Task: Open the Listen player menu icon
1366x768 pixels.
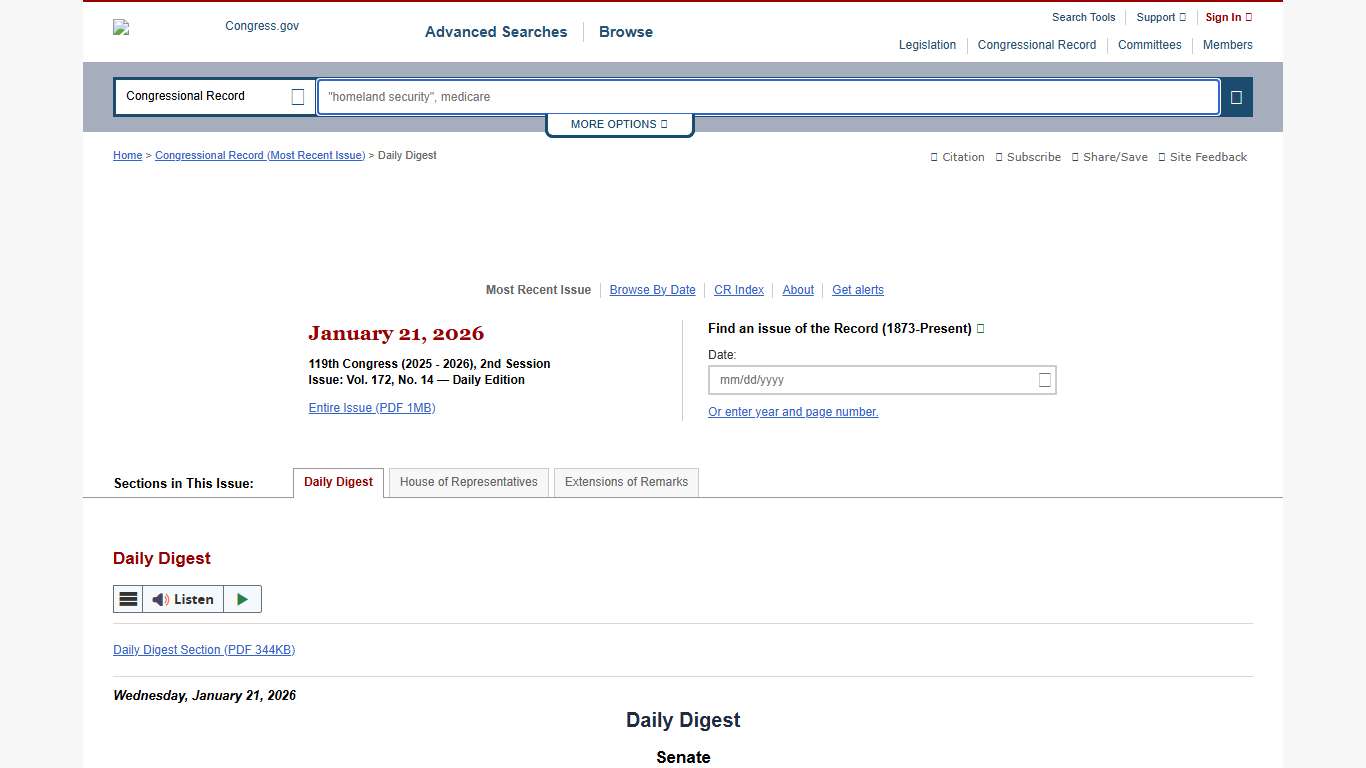Action: tap(128, 599)
